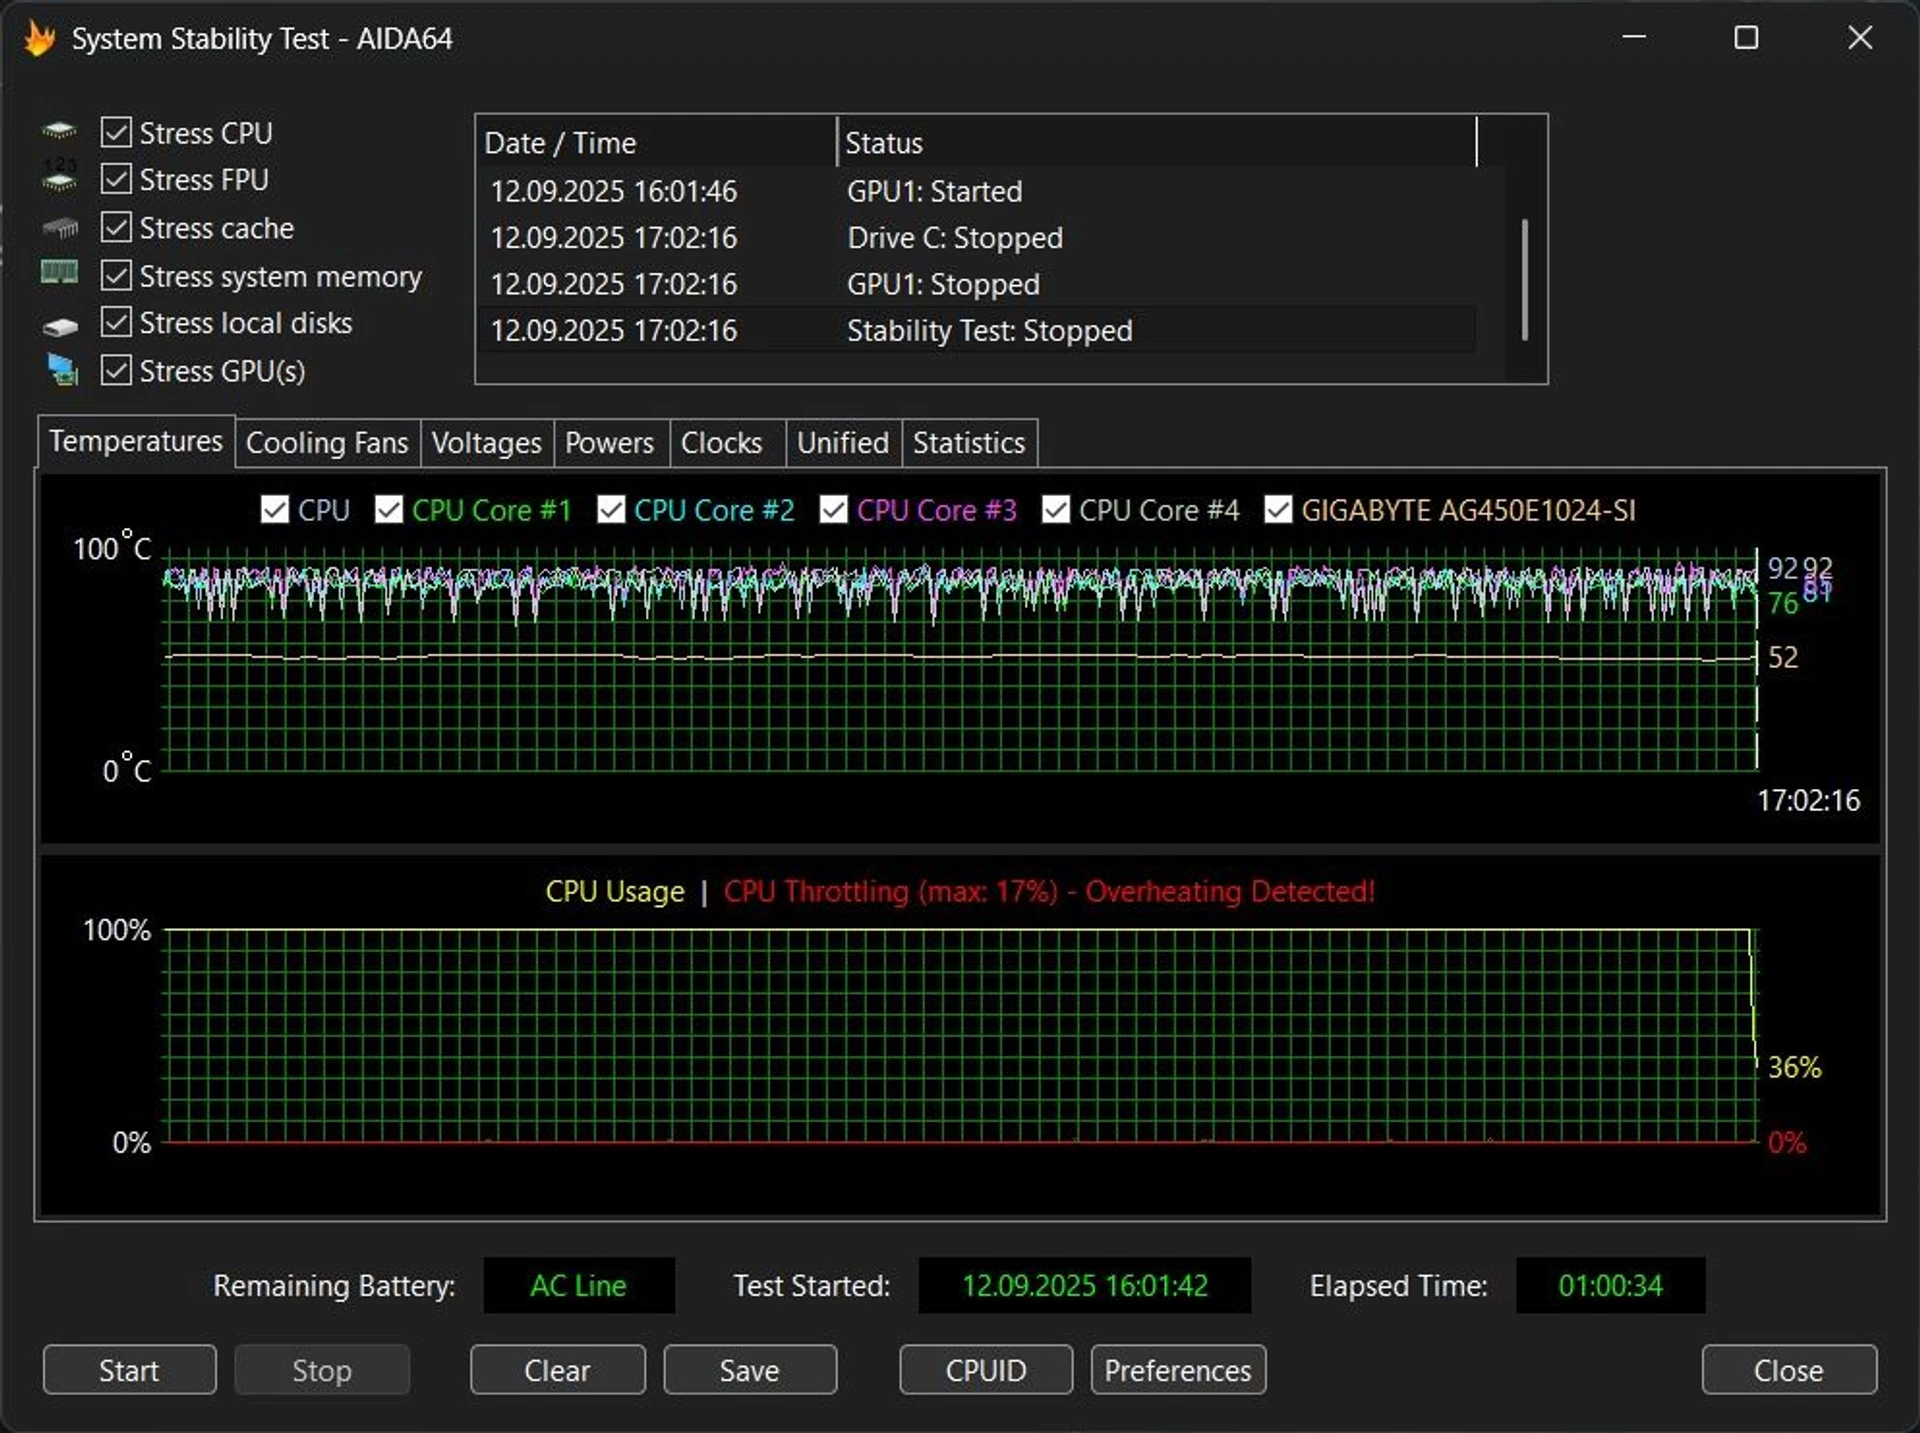
Task: Click the cache chip icon beside Stress cache
Action: click(x=60, y=228)
